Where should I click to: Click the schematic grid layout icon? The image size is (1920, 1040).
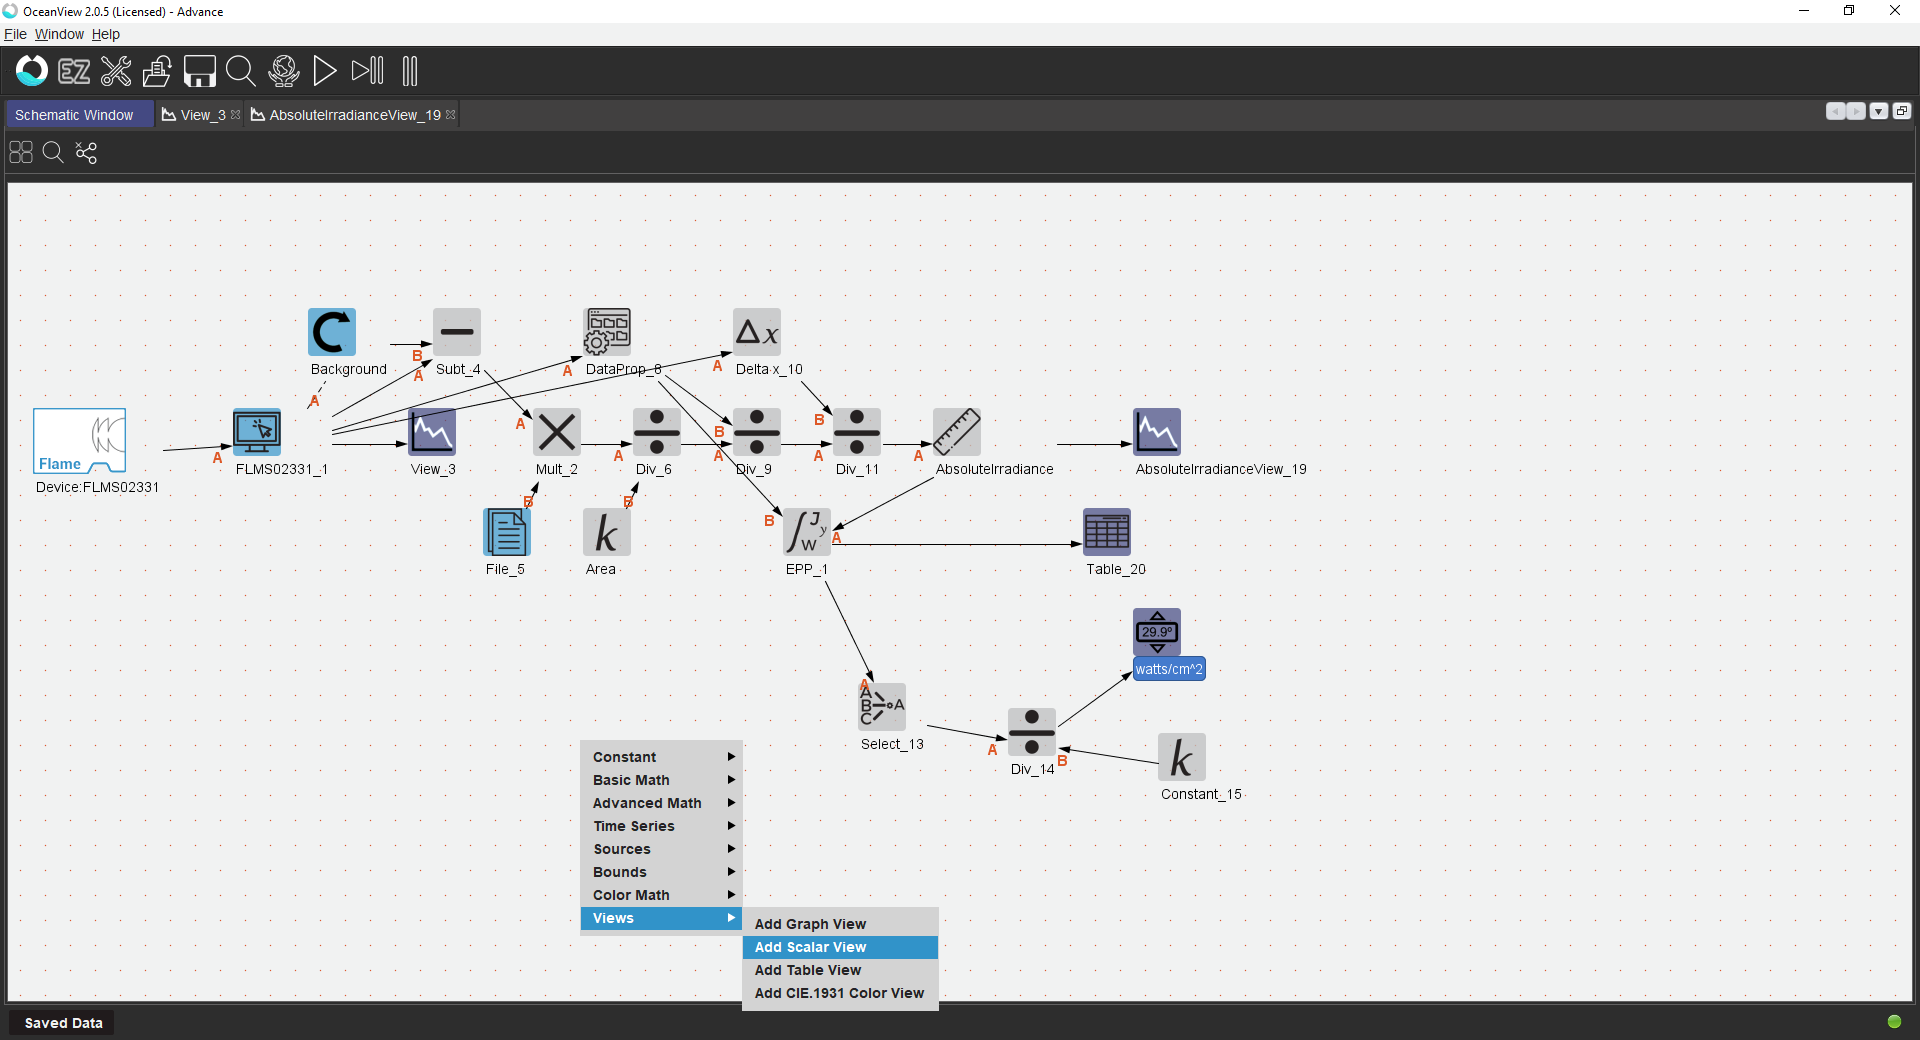(21, 152)
